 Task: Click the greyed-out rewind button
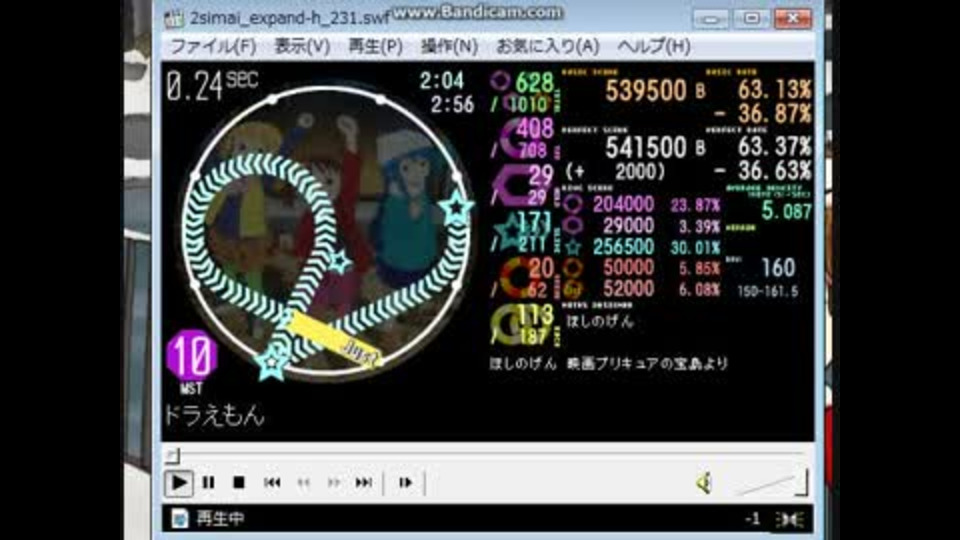303,483
